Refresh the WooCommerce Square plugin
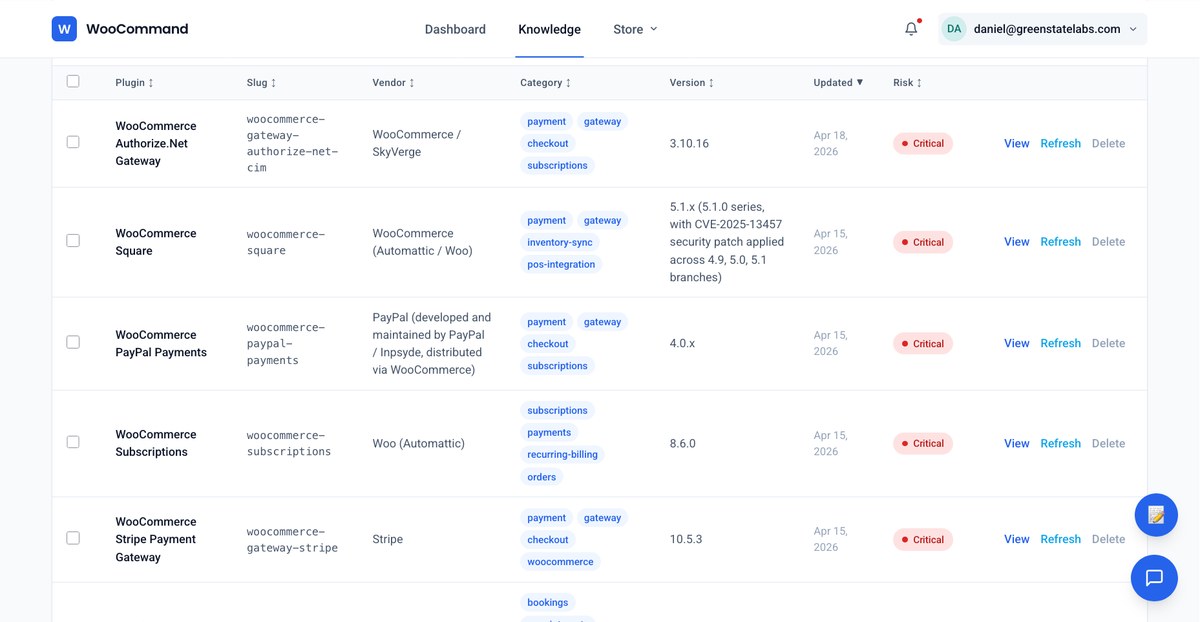1200x622 pixels. pyautogui.click(x=1060, y=242)
